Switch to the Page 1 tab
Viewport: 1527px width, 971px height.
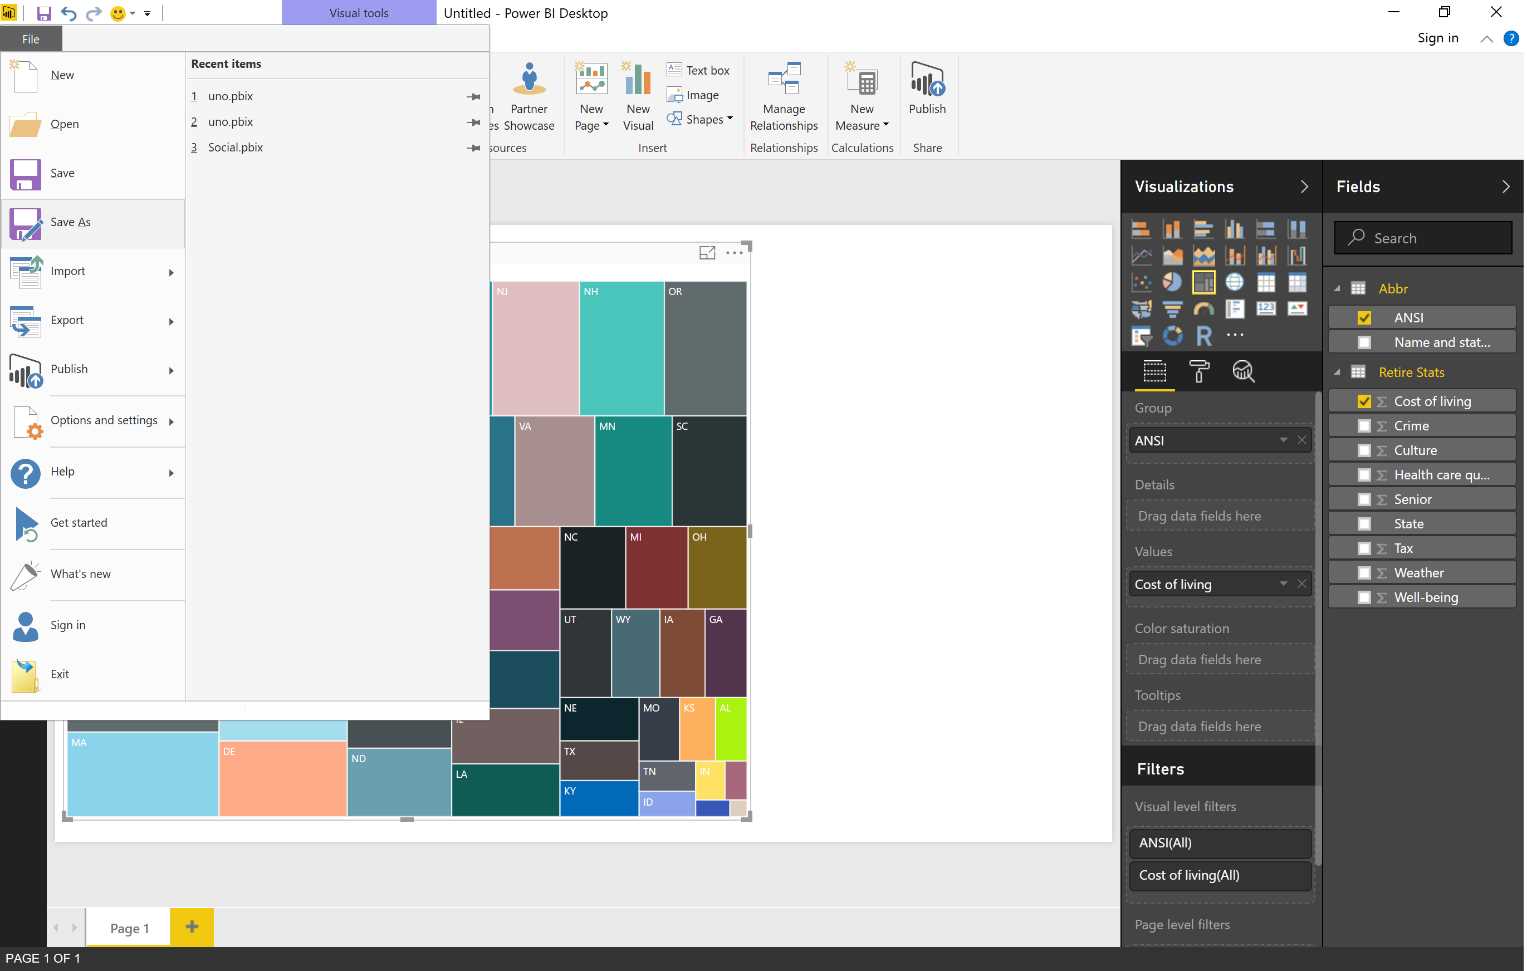pyautogui.click(x=128, y=928)
